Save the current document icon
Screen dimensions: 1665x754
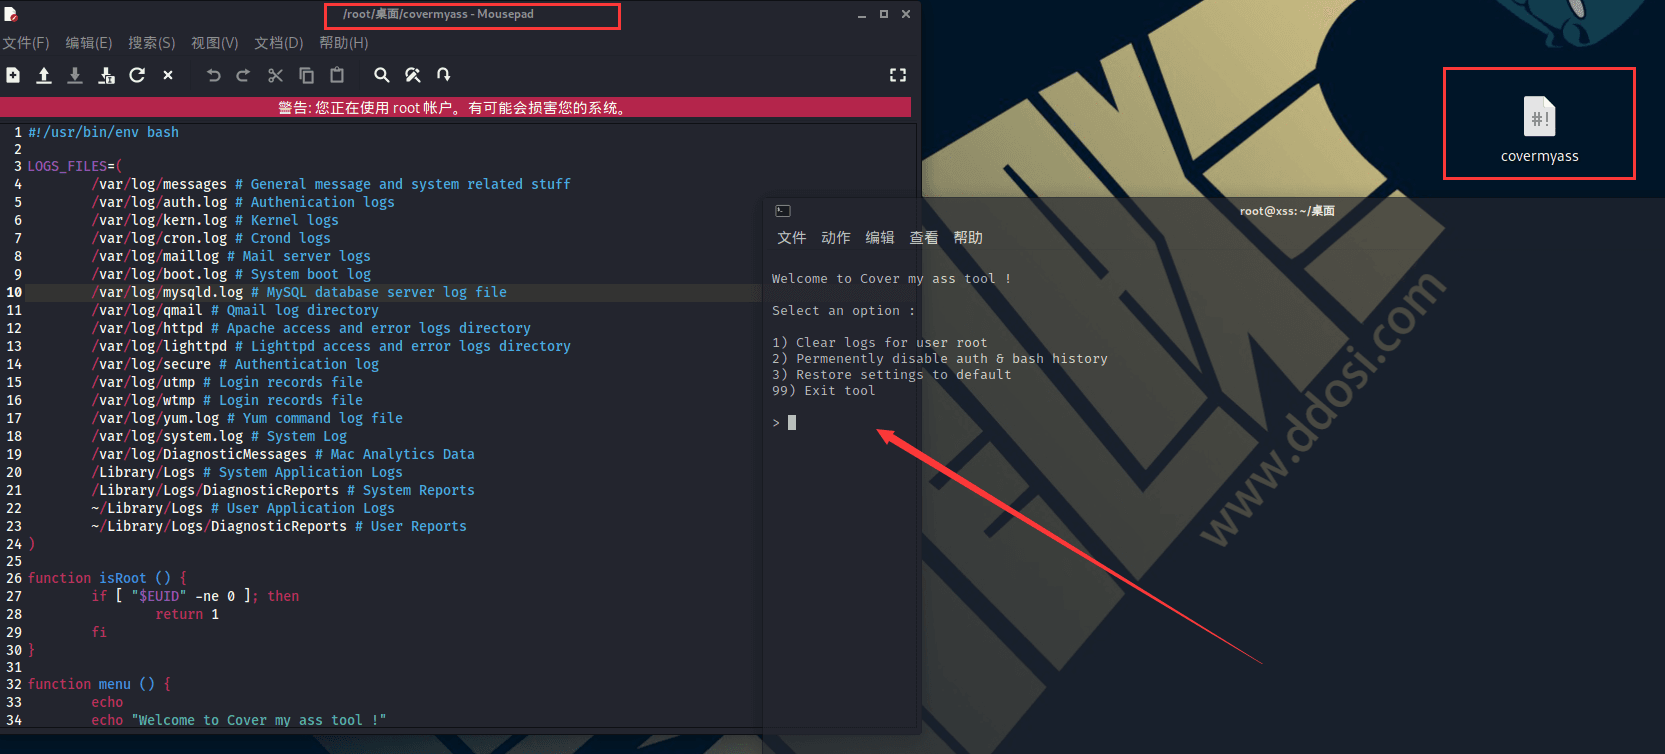[x=75, y=75]
